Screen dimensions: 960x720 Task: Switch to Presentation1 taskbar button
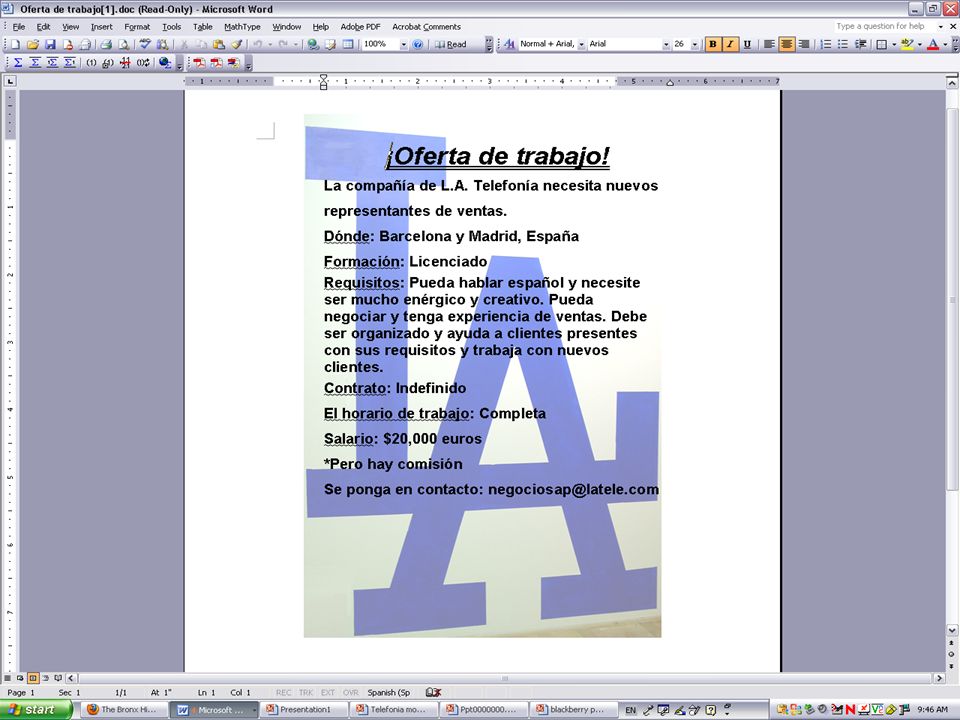305,710
